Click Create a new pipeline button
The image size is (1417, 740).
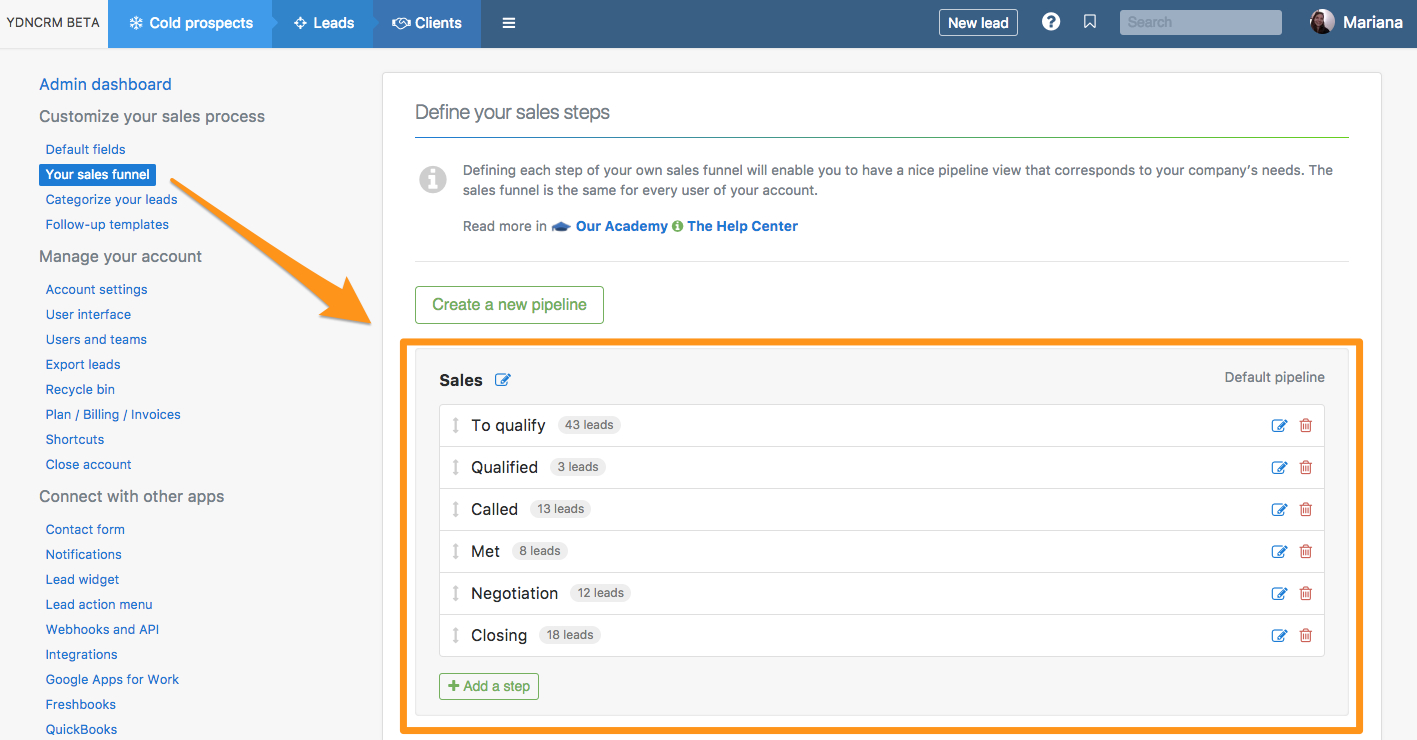point(509,305)
